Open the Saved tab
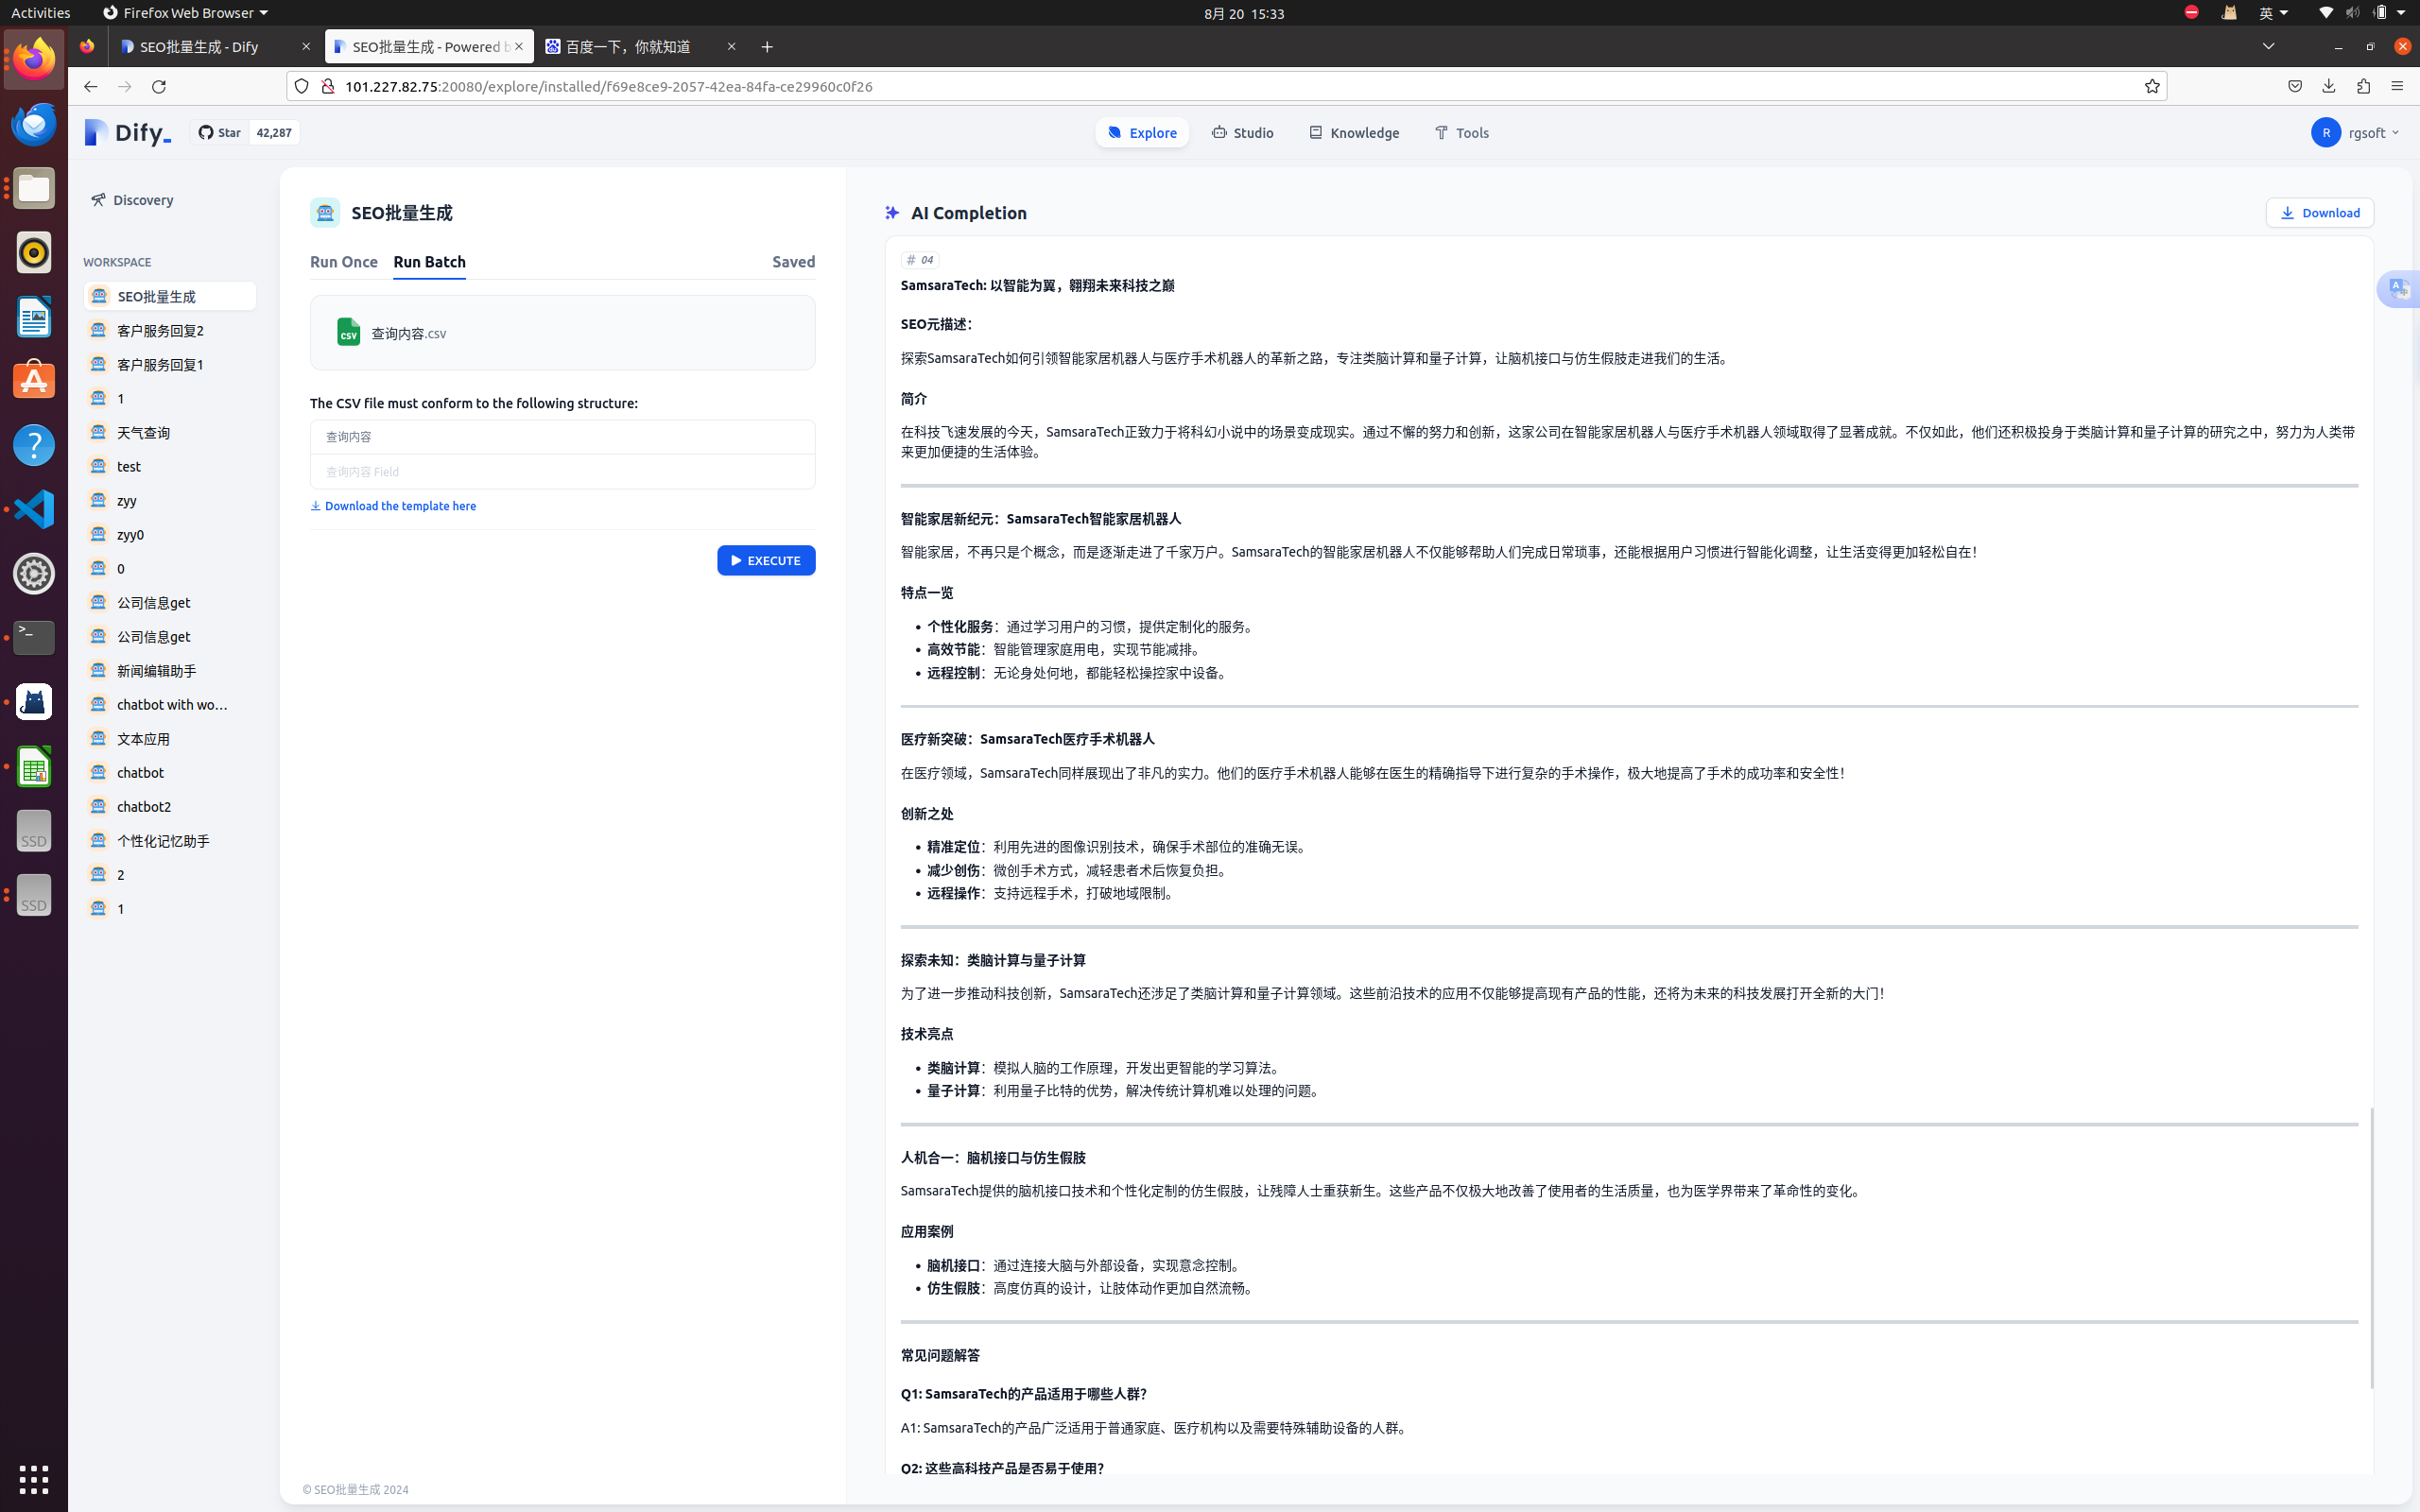 793,262
